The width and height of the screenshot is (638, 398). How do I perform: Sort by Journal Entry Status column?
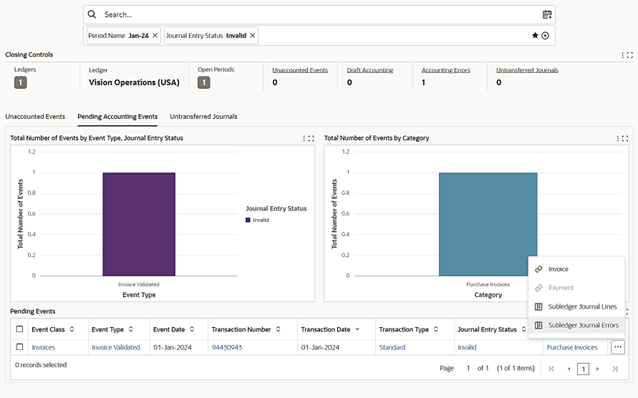tap(524, 329)
